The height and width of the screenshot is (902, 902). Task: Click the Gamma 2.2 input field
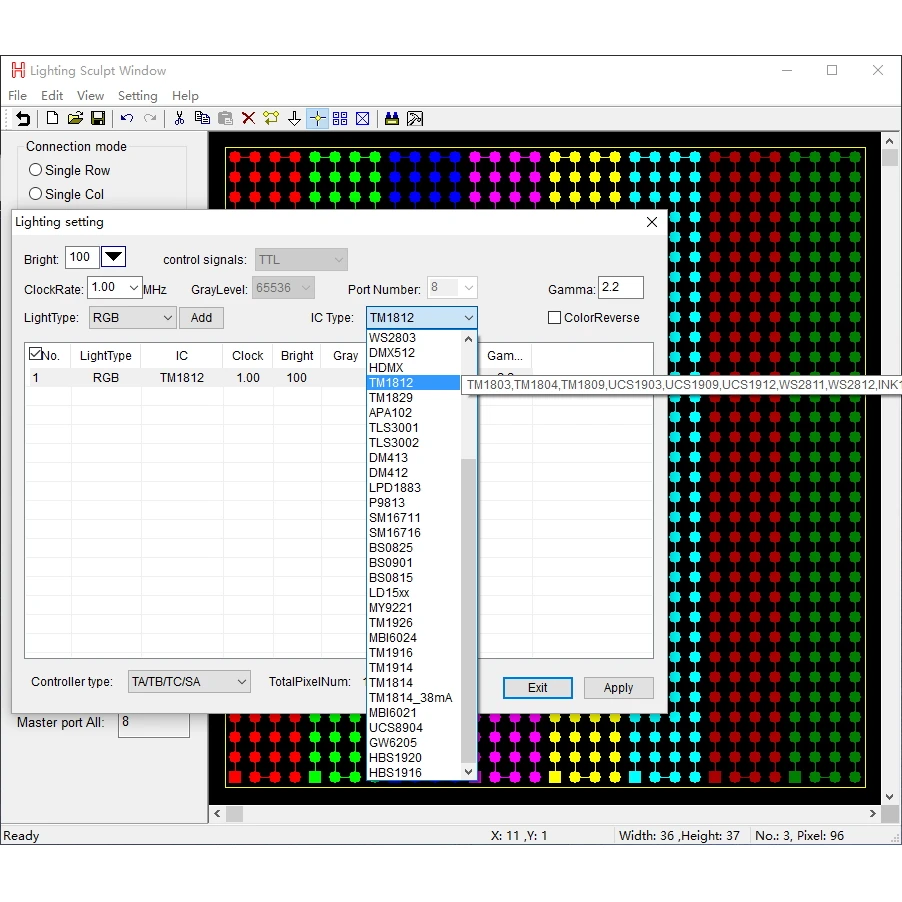(621, 287)
